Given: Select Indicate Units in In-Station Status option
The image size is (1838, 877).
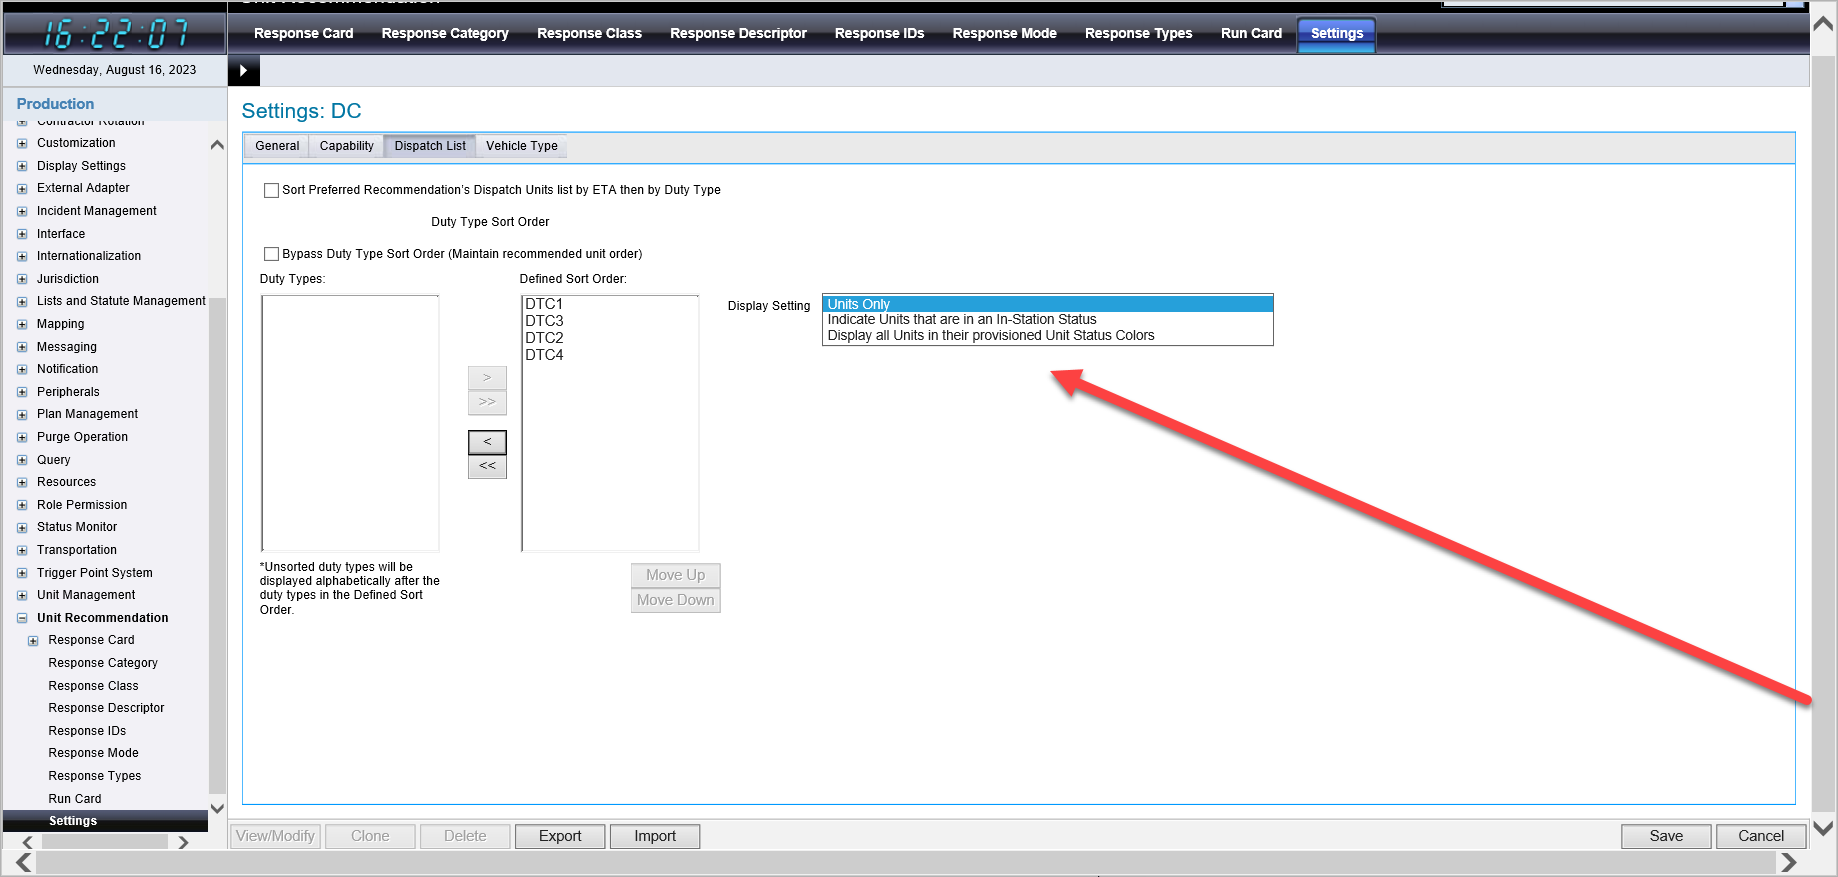Looking at the screenshot, I should tap(961, 320).
